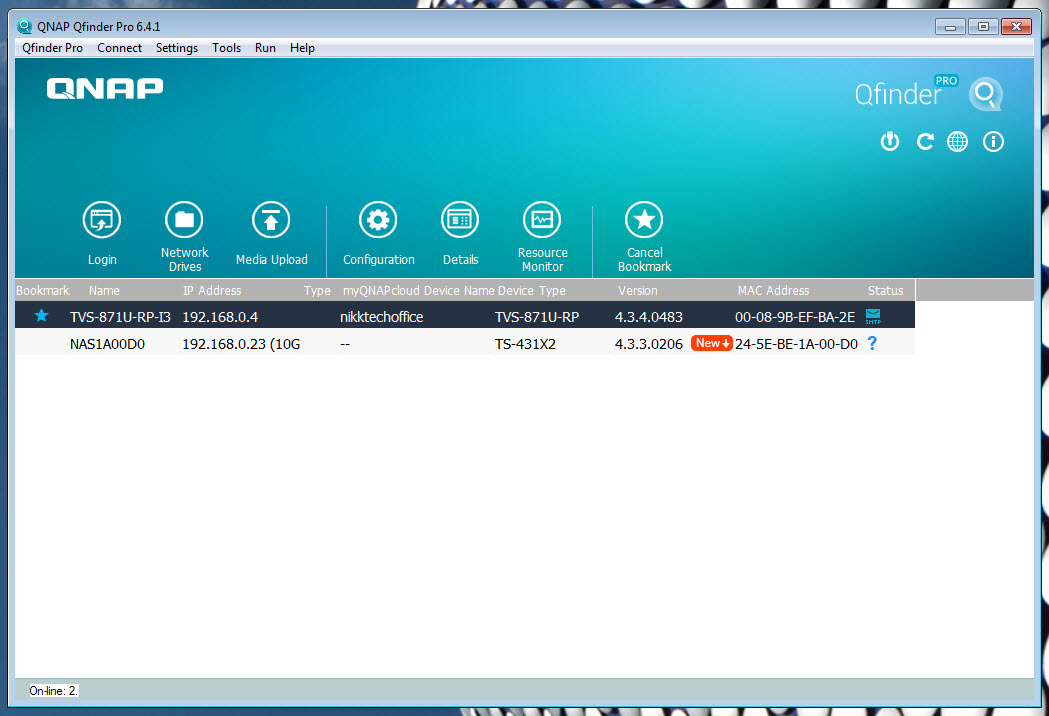The height and width of the screenshot is (716, 1049).
Task: Click the On-line: 2. status bar text
Action: click(x=54, y=691)
